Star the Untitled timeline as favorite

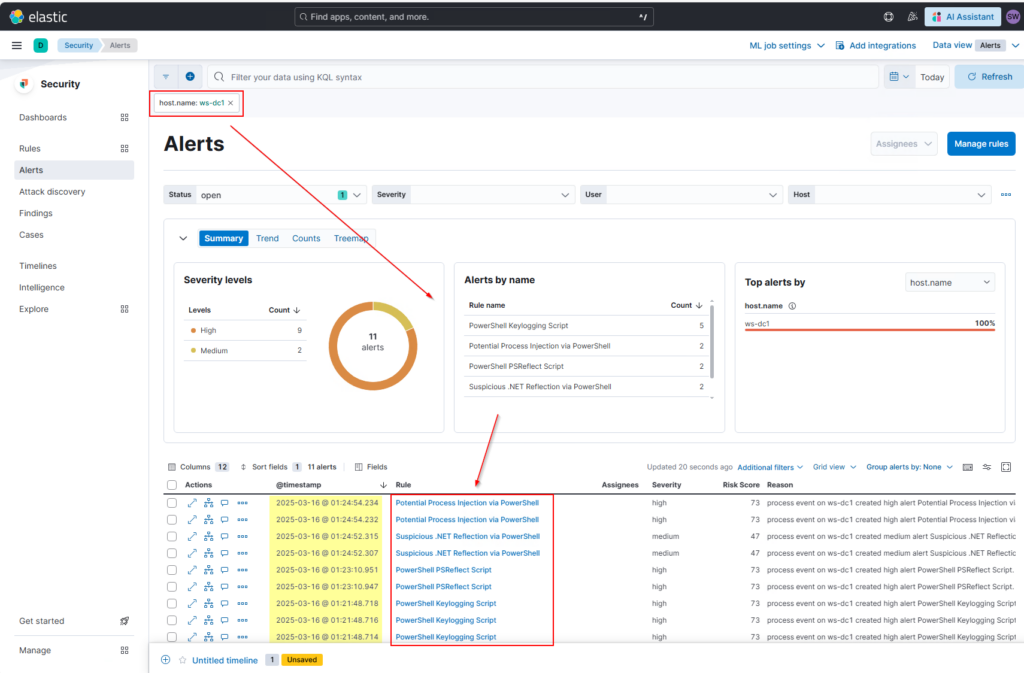click(183, 660)
